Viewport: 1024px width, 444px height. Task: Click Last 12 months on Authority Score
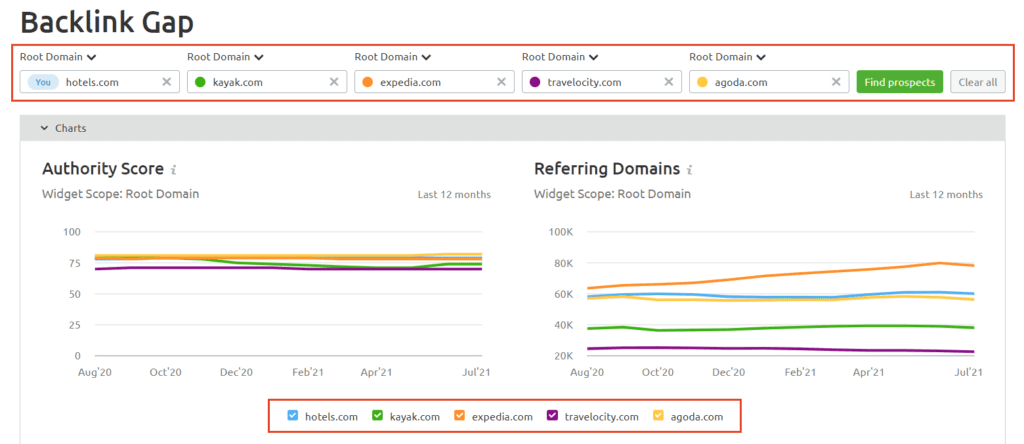click(454, 195)
